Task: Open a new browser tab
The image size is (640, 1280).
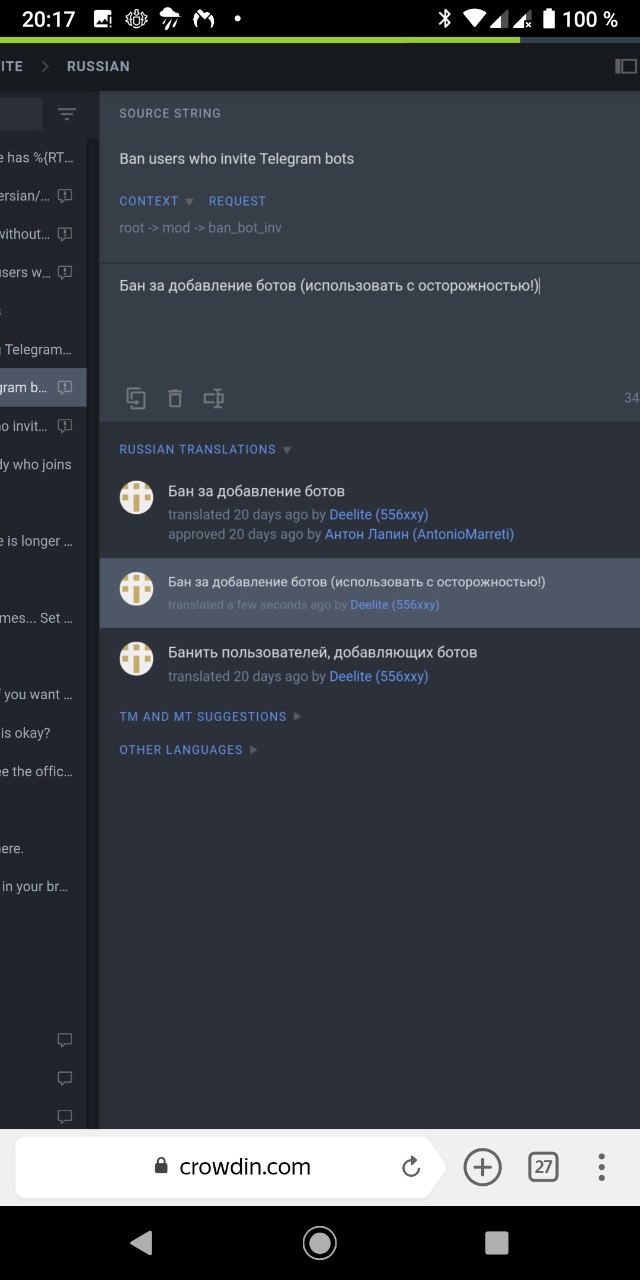Action: (x=482, y=1166)
